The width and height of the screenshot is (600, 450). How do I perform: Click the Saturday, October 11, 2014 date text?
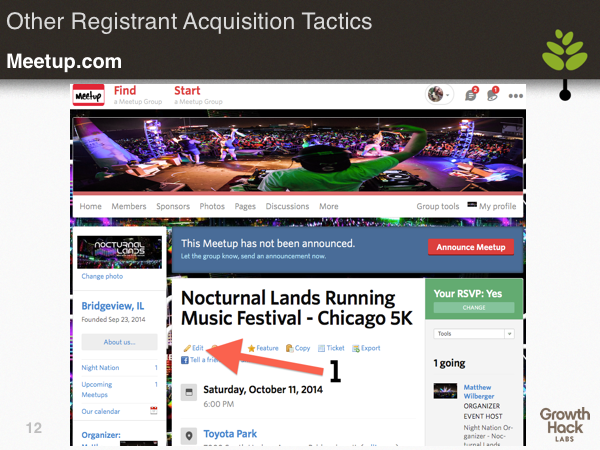[263, 390]
